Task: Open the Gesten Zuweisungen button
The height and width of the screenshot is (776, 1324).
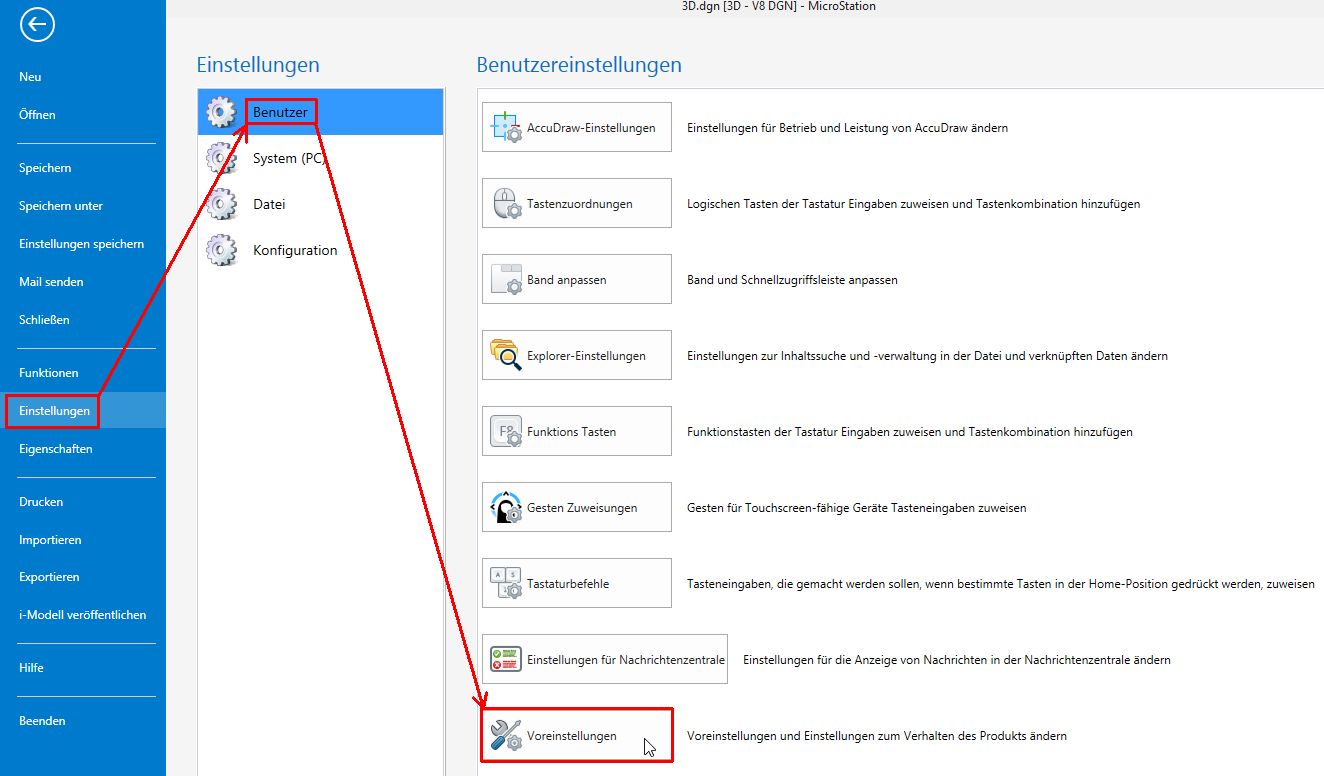Action: coord(577,508)
